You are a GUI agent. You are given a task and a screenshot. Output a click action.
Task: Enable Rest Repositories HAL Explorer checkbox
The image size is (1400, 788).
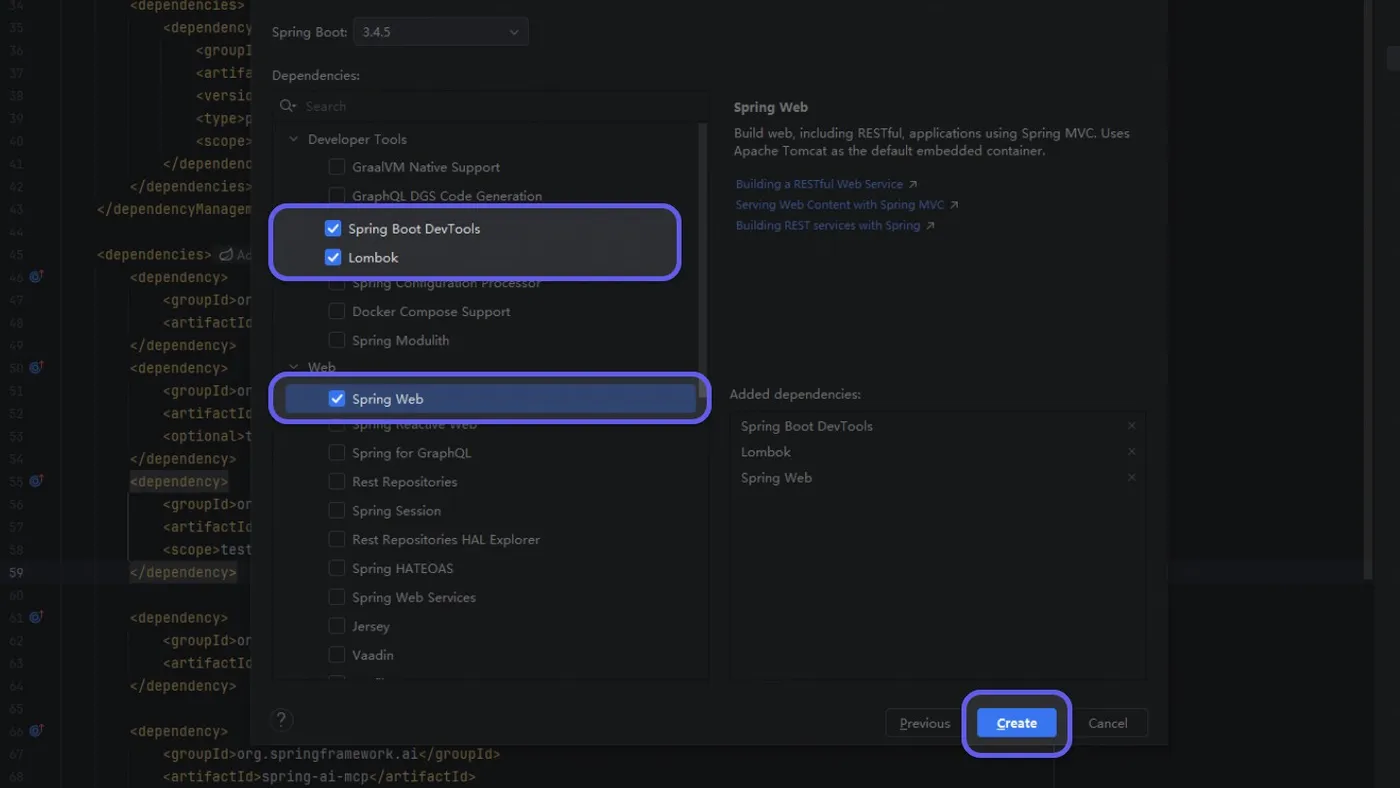(x=337, y=540)
